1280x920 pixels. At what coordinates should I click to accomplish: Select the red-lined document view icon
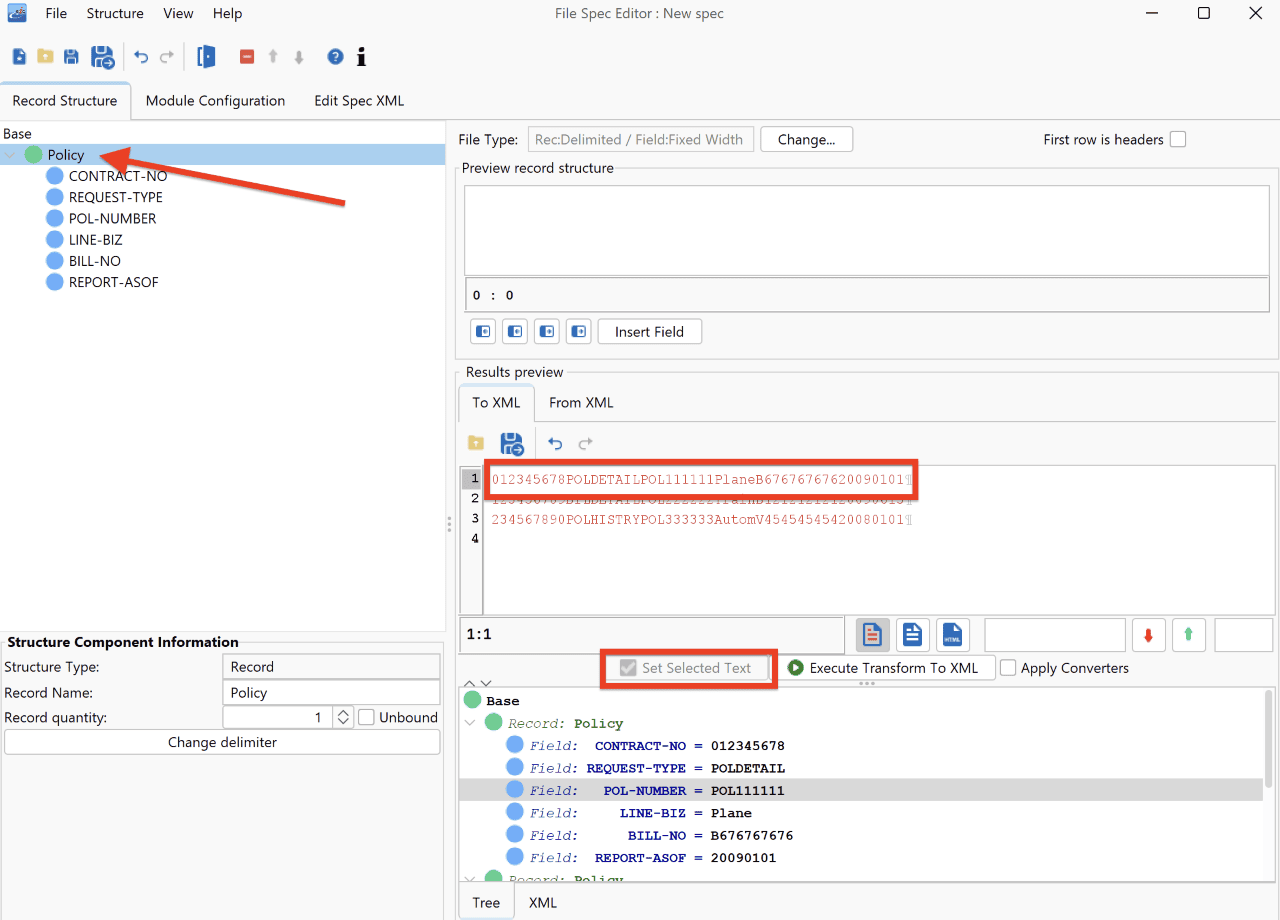872,635
